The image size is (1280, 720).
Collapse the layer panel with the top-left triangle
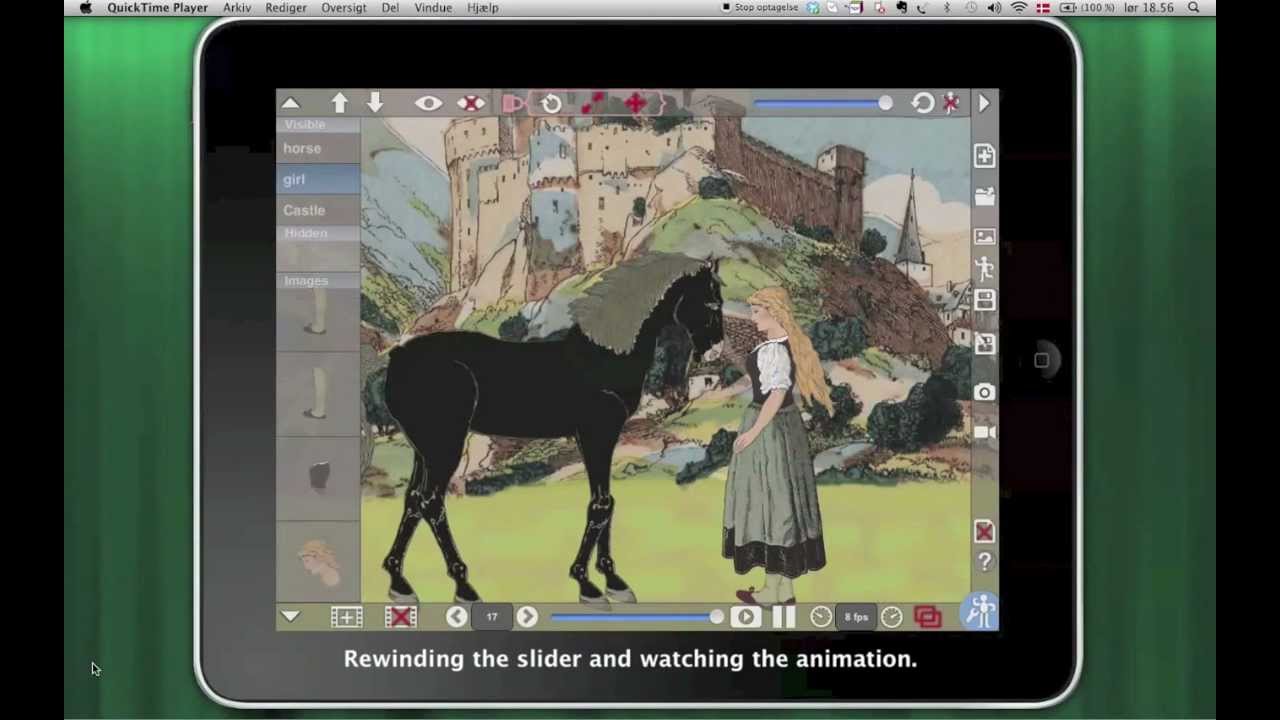point(290,103)
